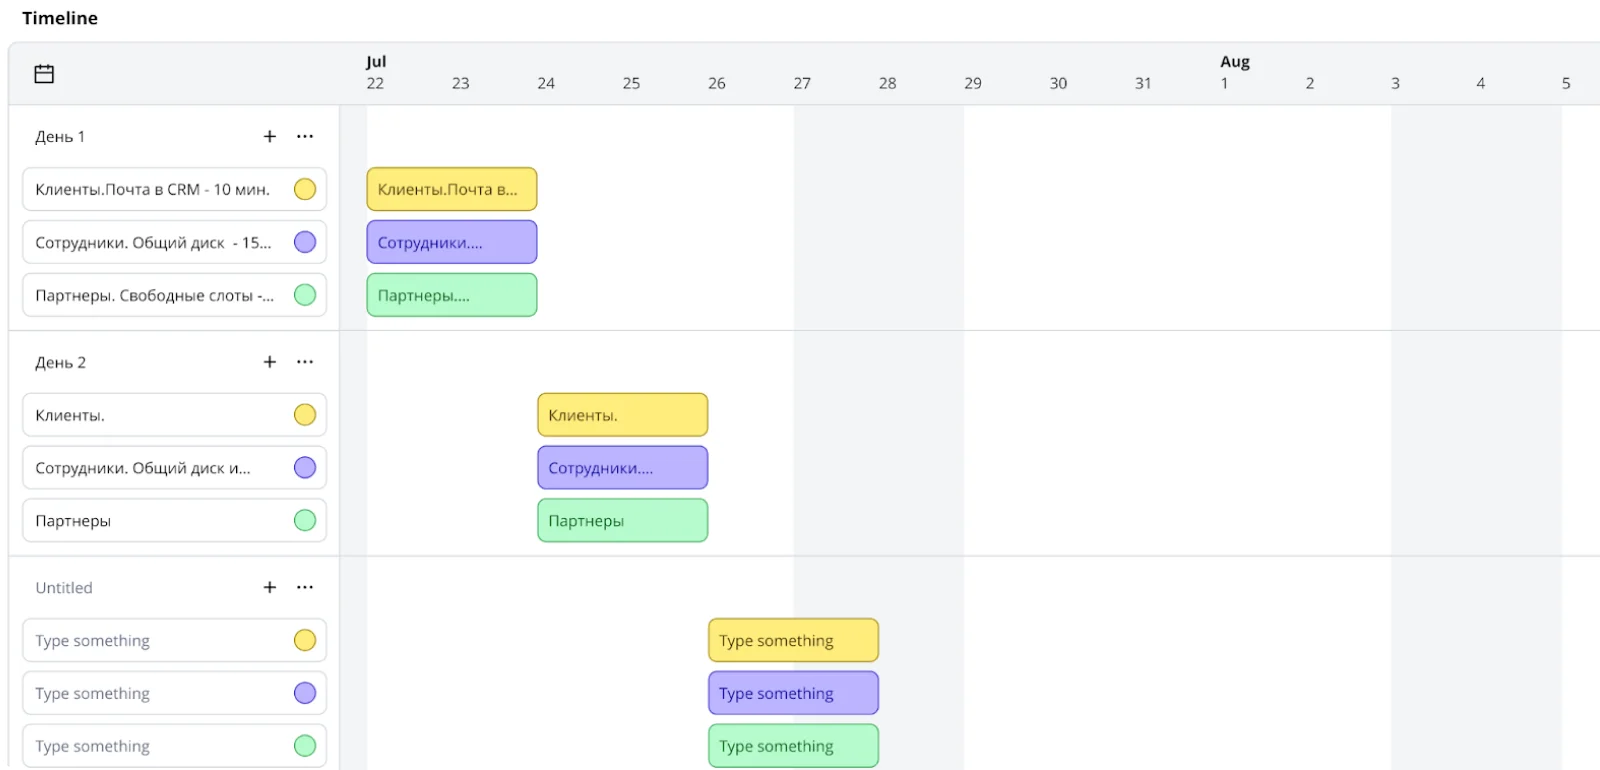Add item to День 2 group
This screenshot has width=1600, height=770.
[269, 362]
